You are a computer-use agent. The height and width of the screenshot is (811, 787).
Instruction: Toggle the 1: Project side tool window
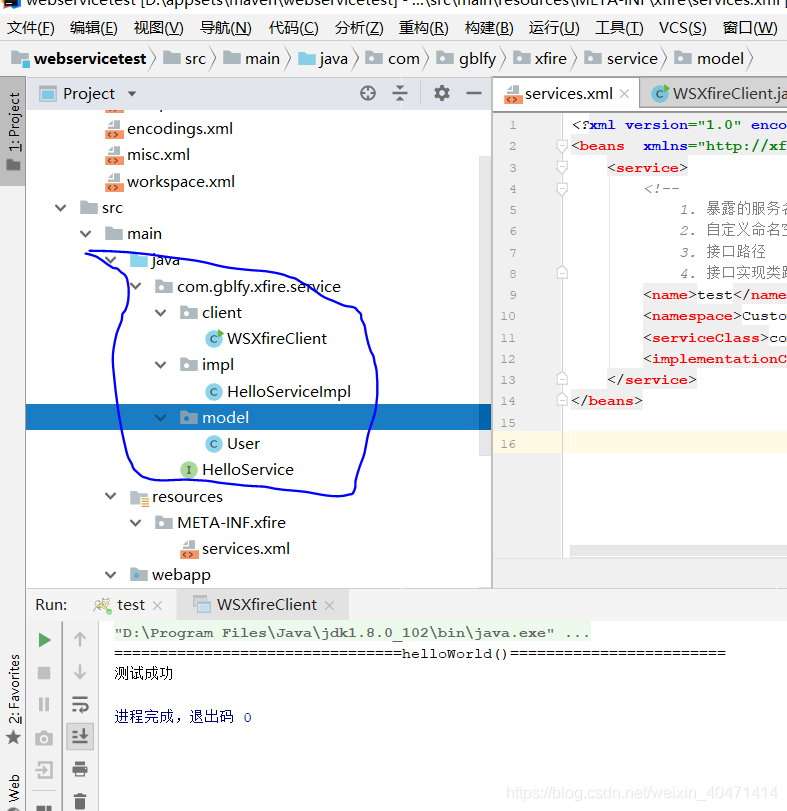[x=14, y=130]
